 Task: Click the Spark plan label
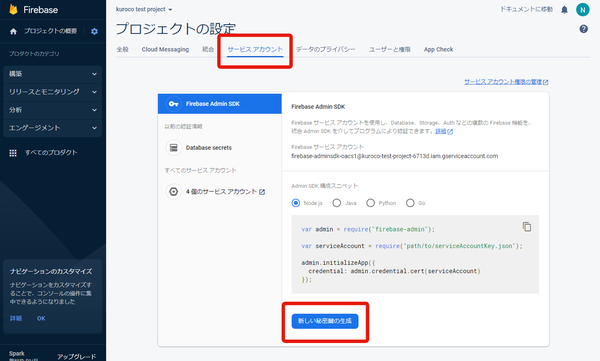click(16, 353)
